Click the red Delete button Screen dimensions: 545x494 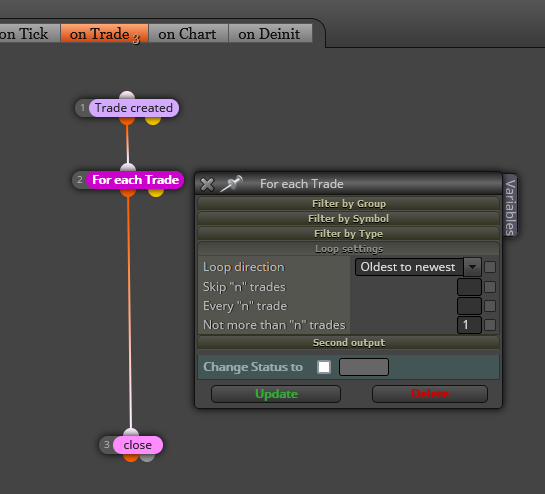[430, 394]
